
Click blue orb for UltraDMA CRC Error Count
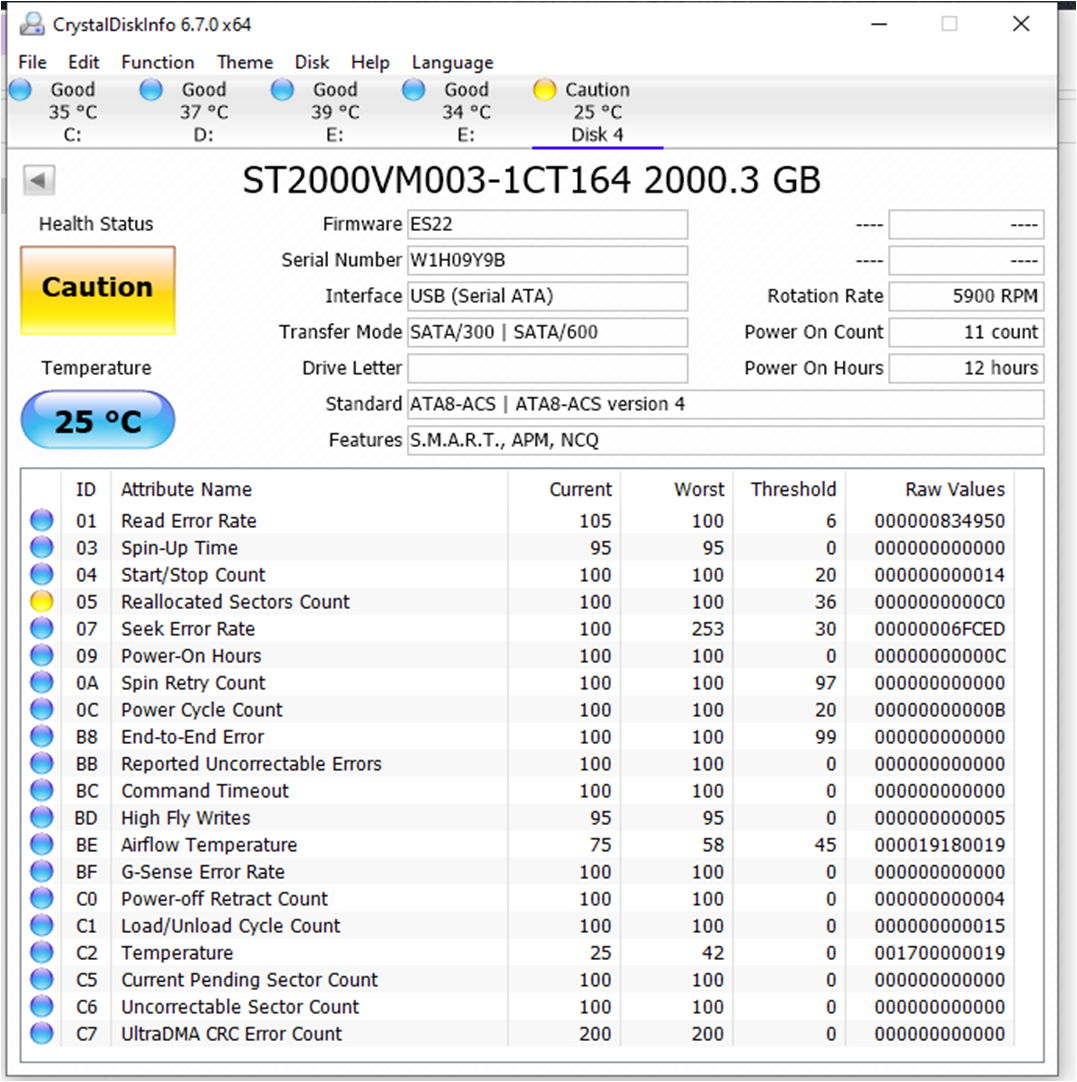42,1033
